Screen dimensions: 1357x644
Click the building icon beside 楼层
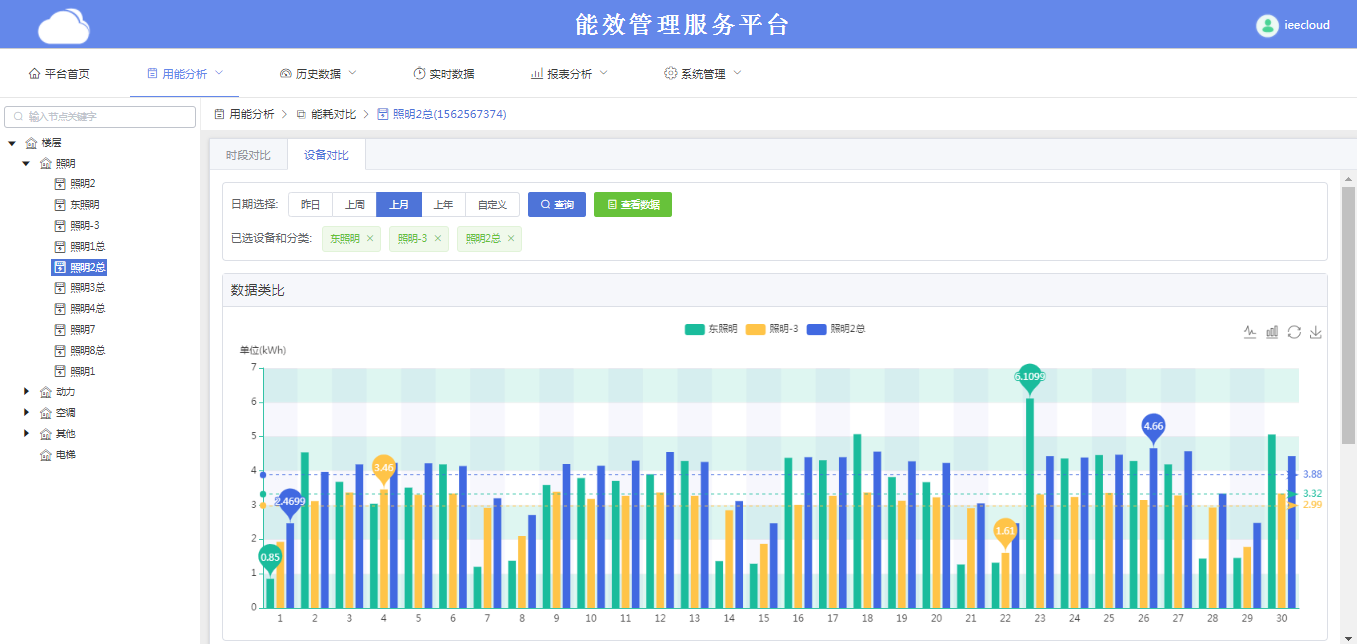click(31, 143)
